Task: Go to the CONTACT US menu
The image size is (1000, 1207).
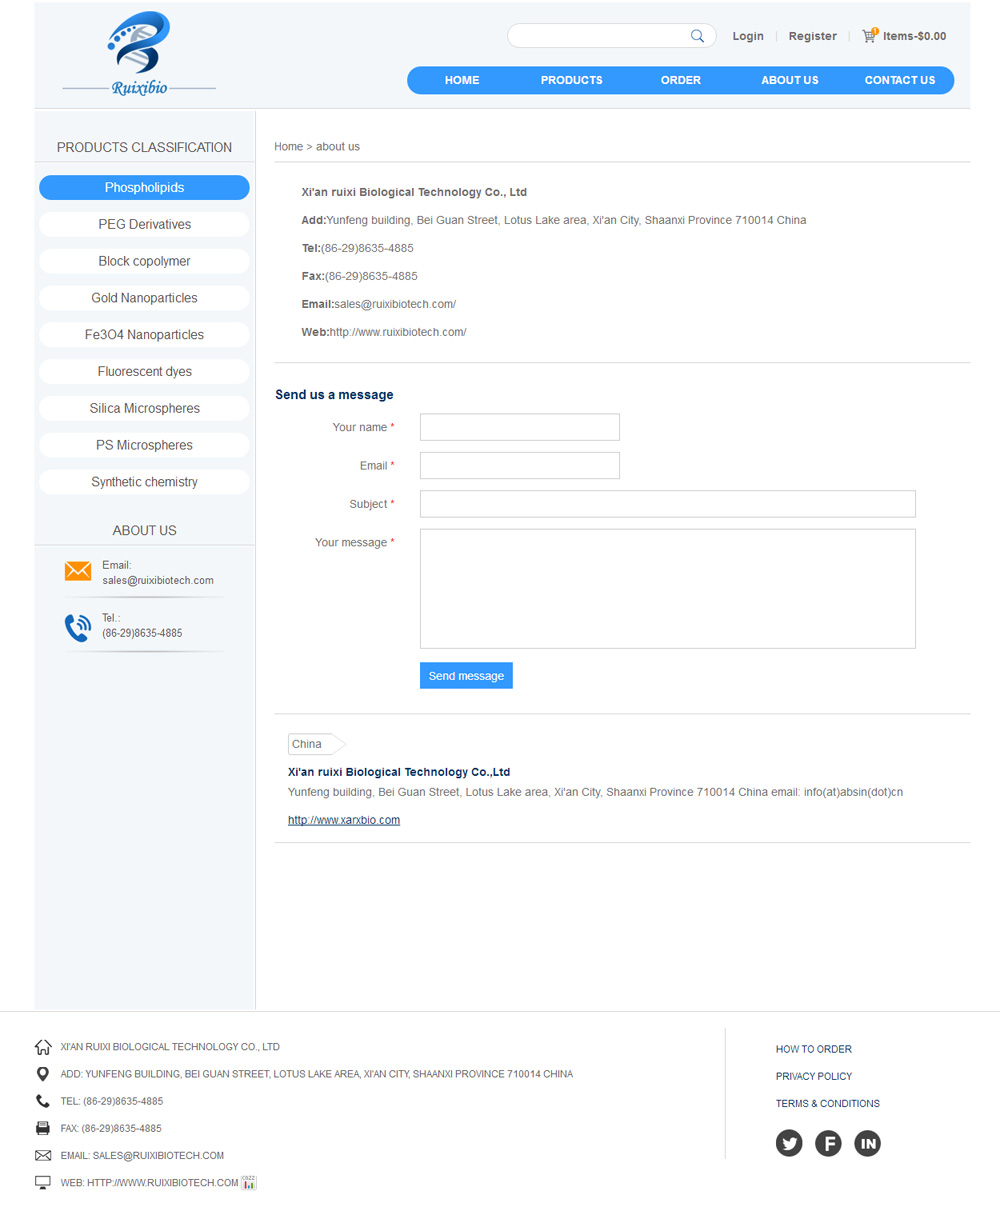Action: pos(899,80)
